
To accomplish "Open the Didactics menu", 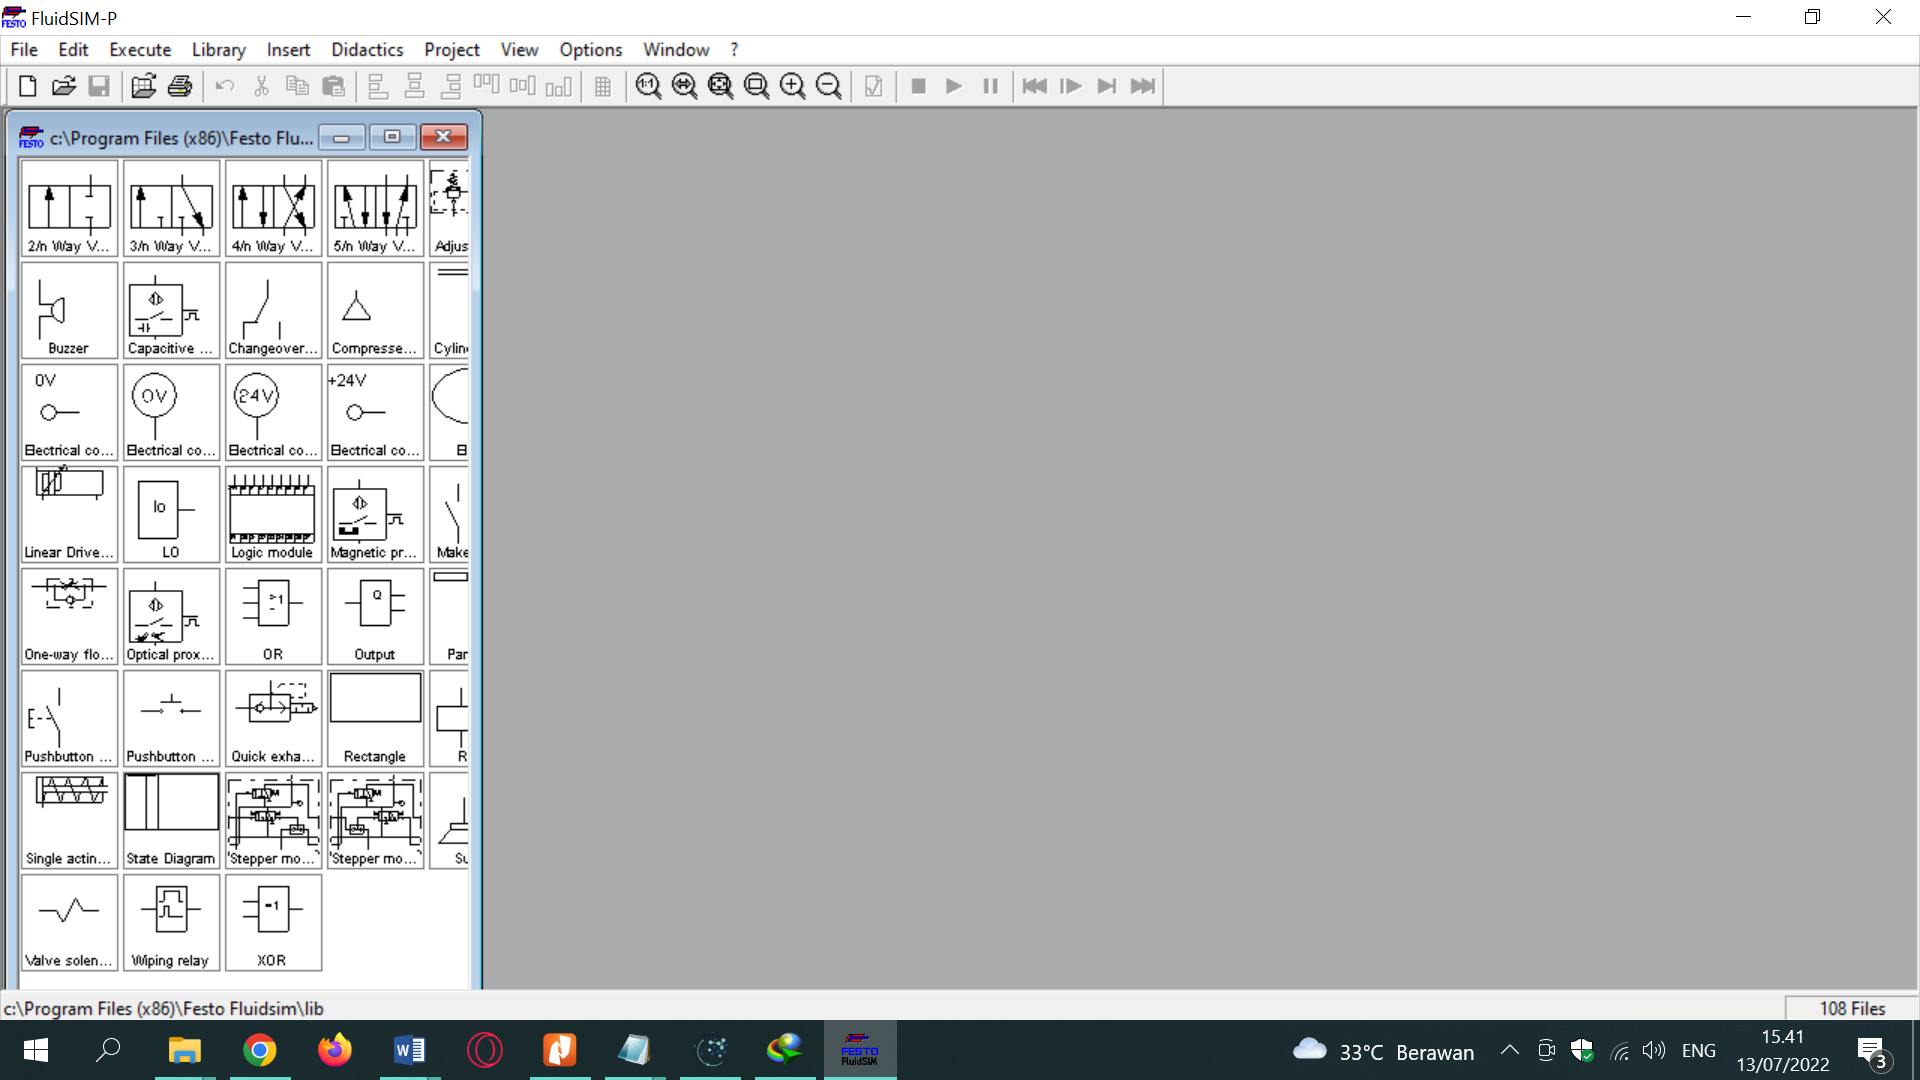I will click(367, 50).
